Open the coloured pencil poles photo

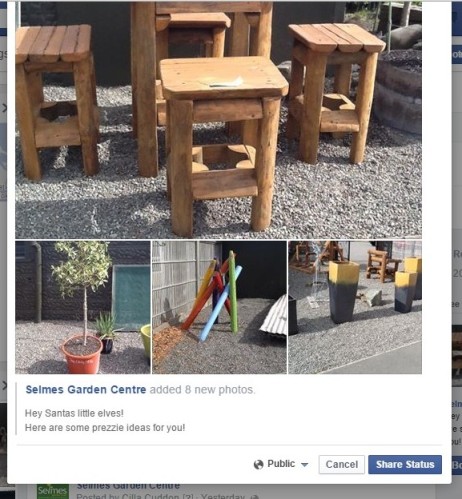(219, 307)
